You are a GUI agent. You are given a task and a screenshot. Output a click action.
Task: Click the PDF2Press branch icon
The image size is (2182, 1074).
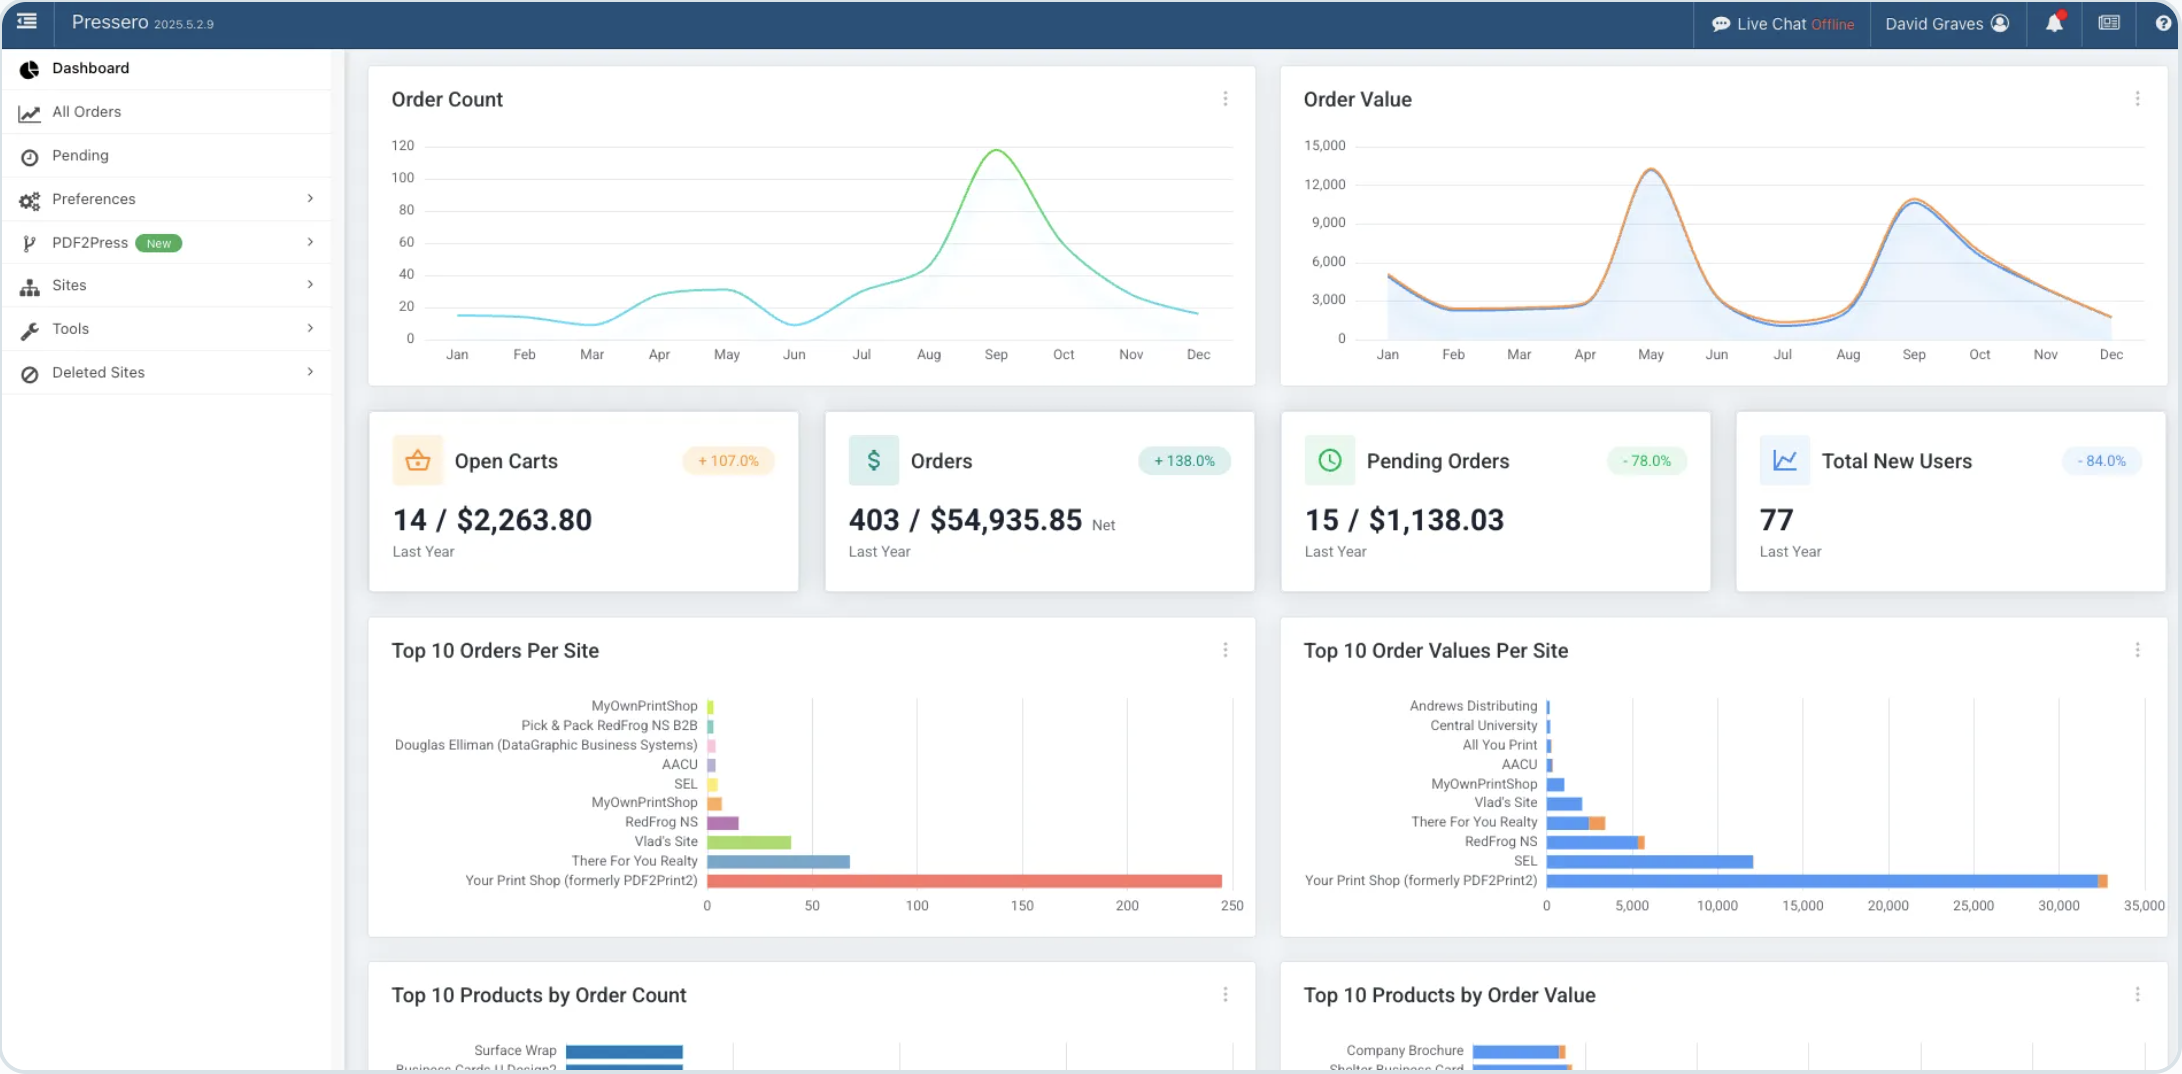pos(29,243)
